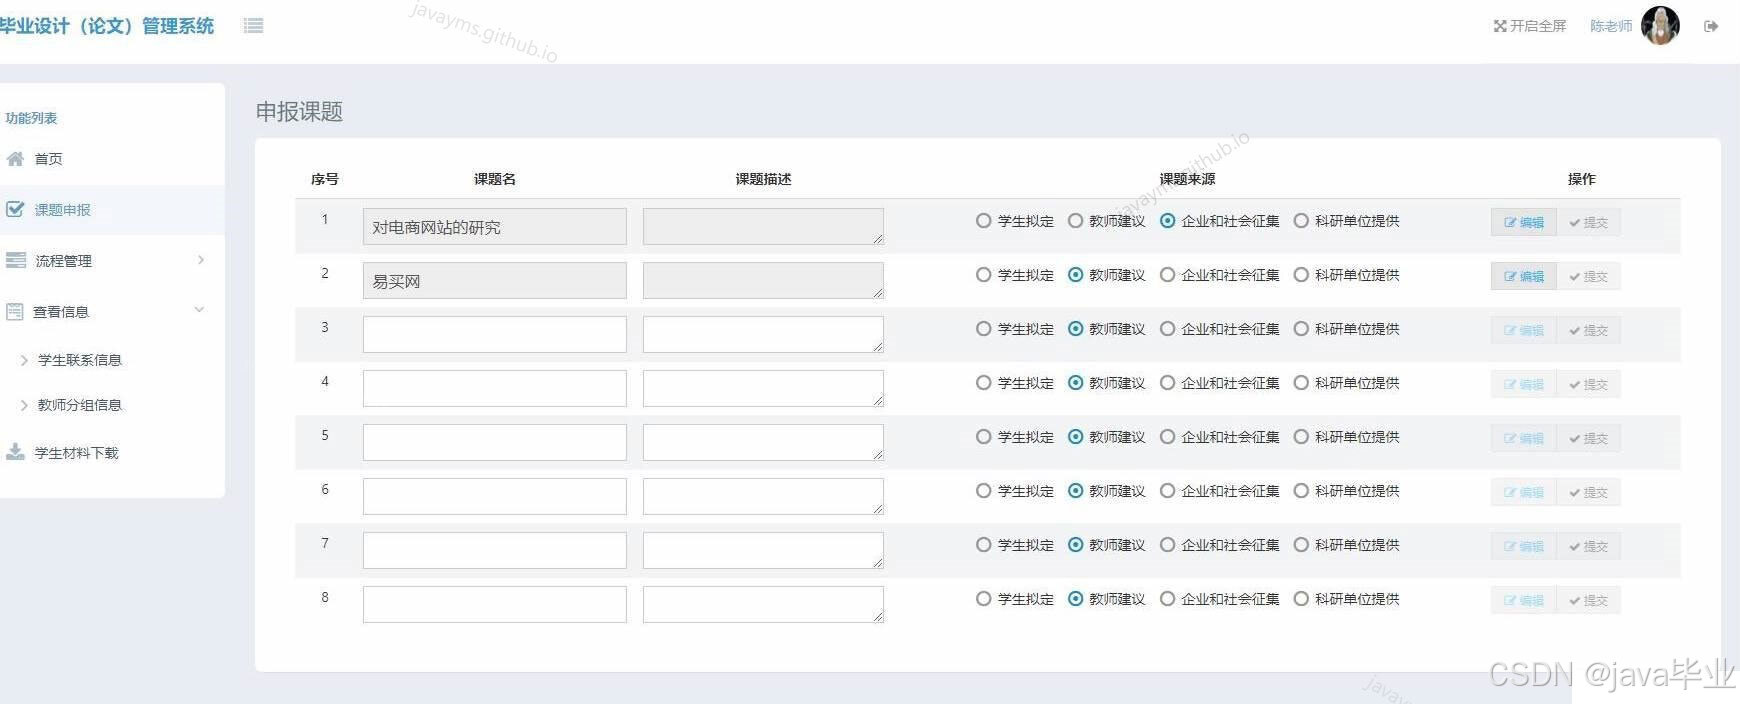
Task: Select 企业和社会征集 radio in row 2
Action: click(x=1168, y=275)
